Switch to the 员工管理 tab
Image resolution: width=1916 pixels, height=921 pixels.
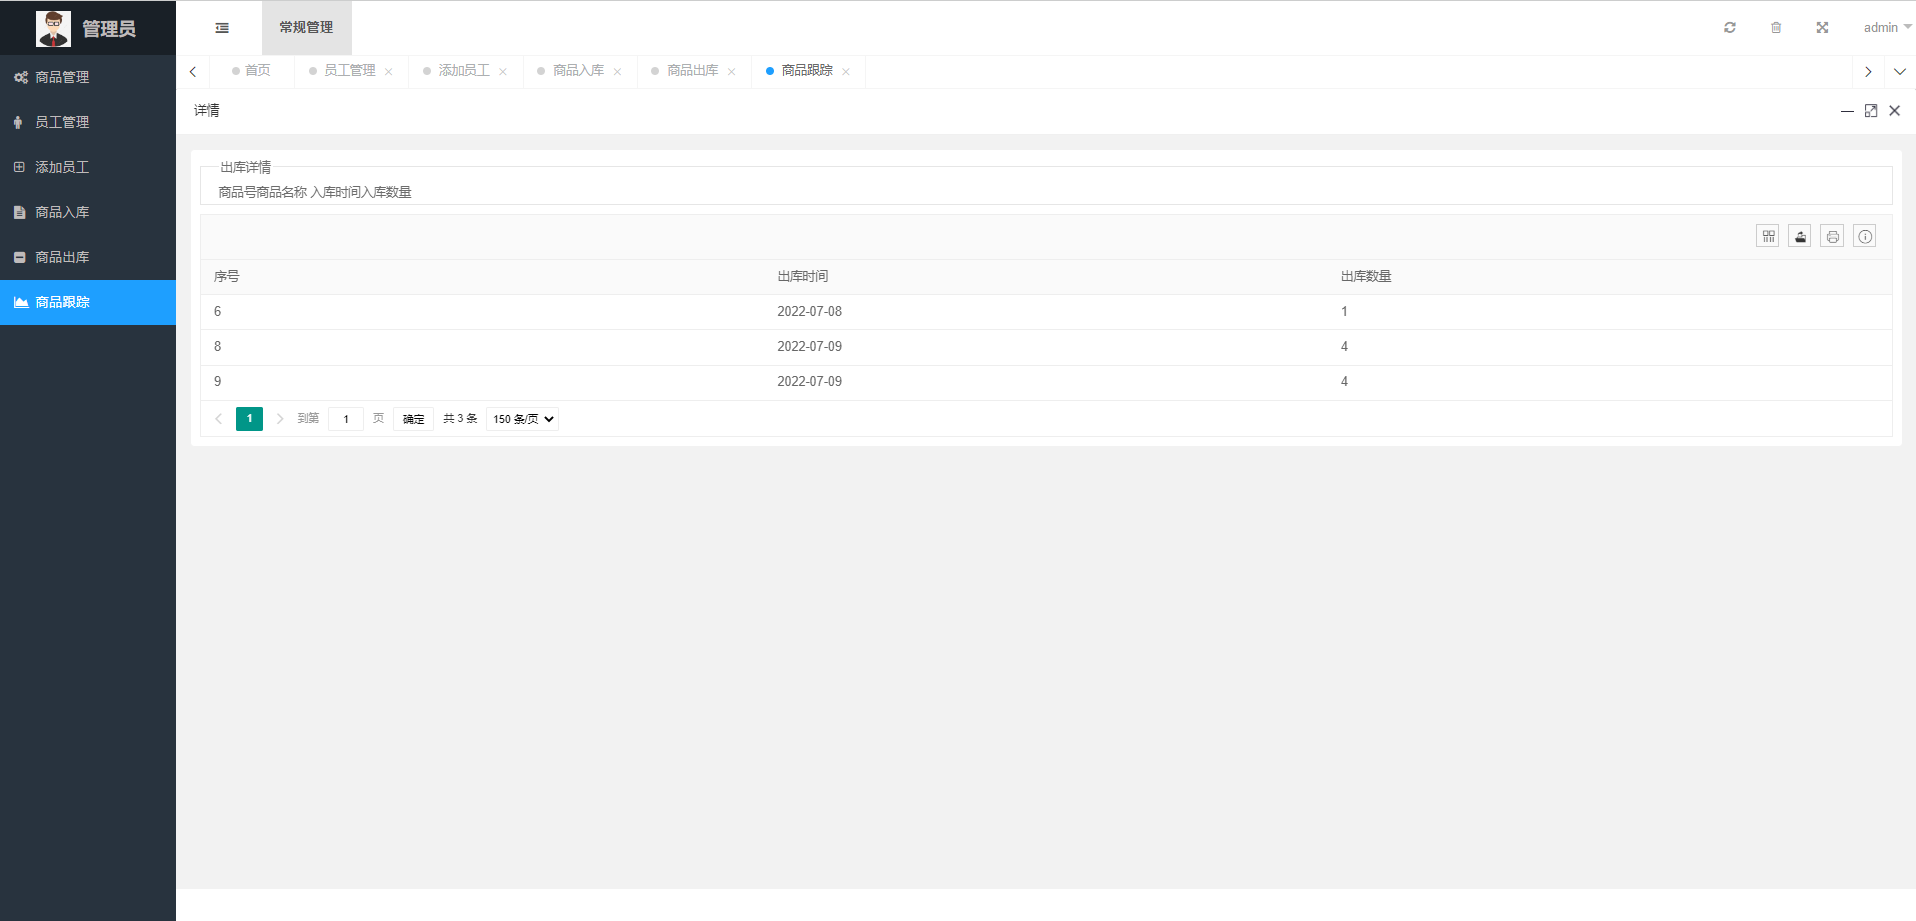click(350, 71)
